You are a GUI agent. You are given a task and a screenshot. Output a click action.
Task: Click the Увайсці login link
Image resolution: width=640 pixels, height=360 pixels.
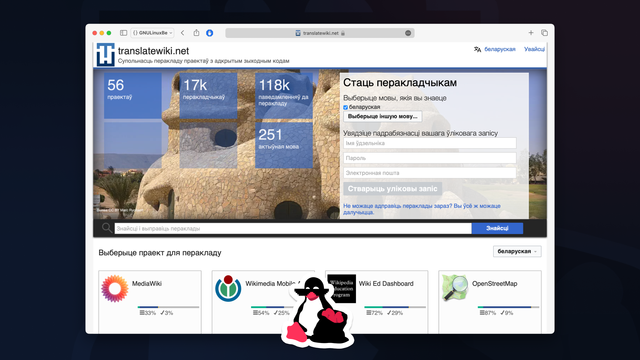(x=534, y=49)
